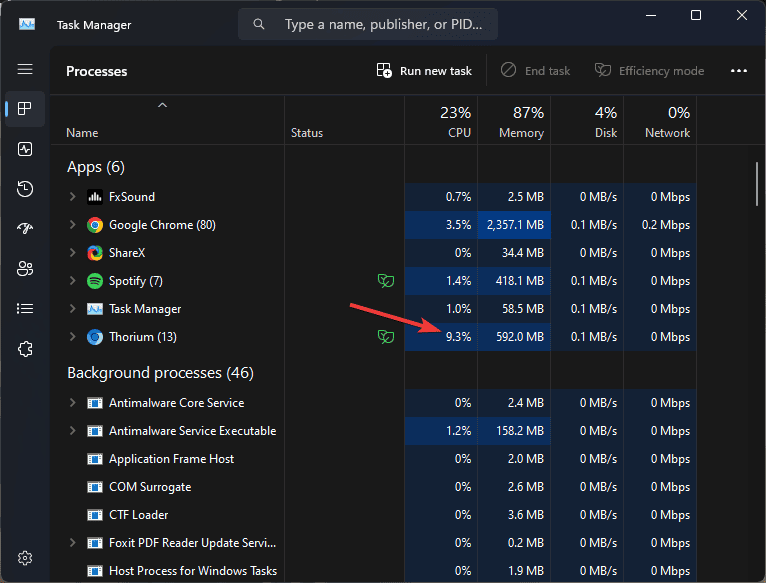Screen dimensions: 766x583
Task: Click Thorium's 592.0 MB memory value
Action: pyautogui.click(x=520, y=337)
